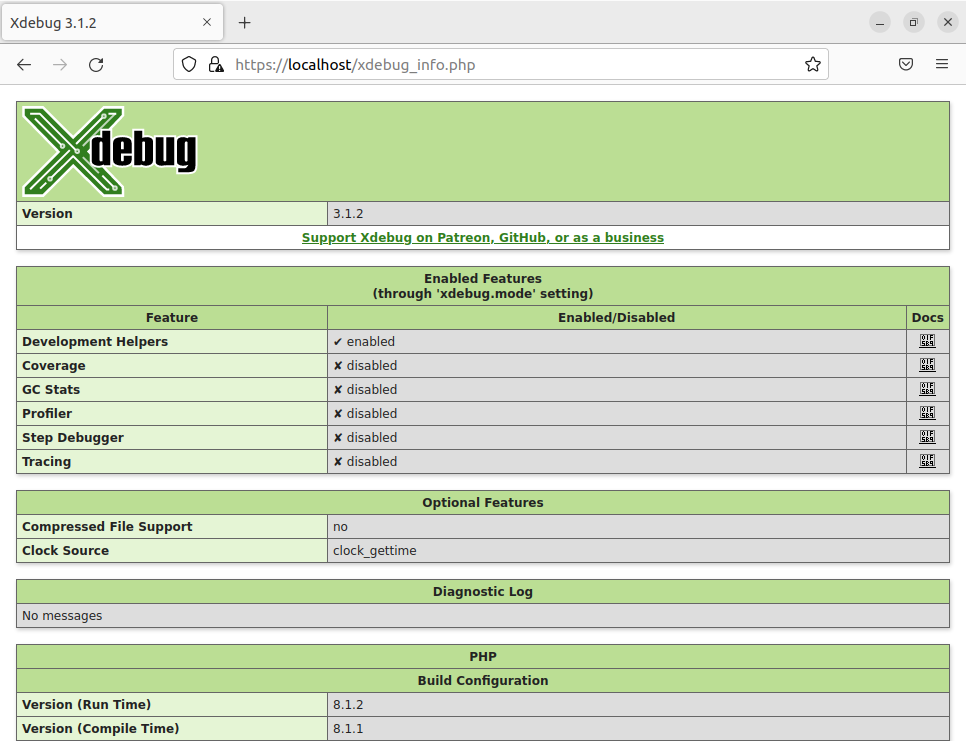This screenshot has height=741, width=966.
Task: Open docs icon for Coverage
Action: coord(927,365)
